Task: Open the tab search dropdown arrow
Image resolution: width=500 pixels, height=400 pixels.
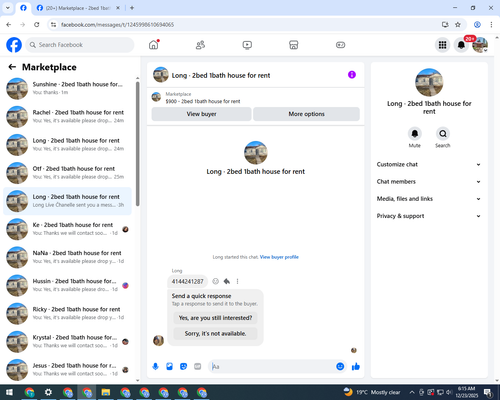Action: [8, 8]
